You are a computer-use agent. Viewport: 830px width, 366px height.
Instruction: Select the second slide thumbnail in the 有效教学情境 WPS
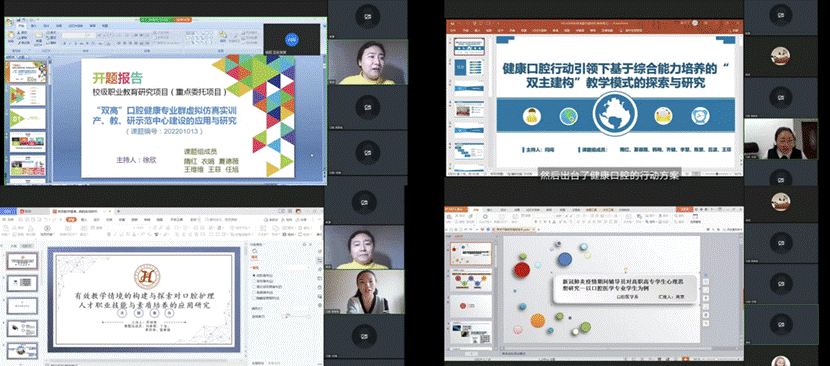pyautogui.click(x=23, y=283)
